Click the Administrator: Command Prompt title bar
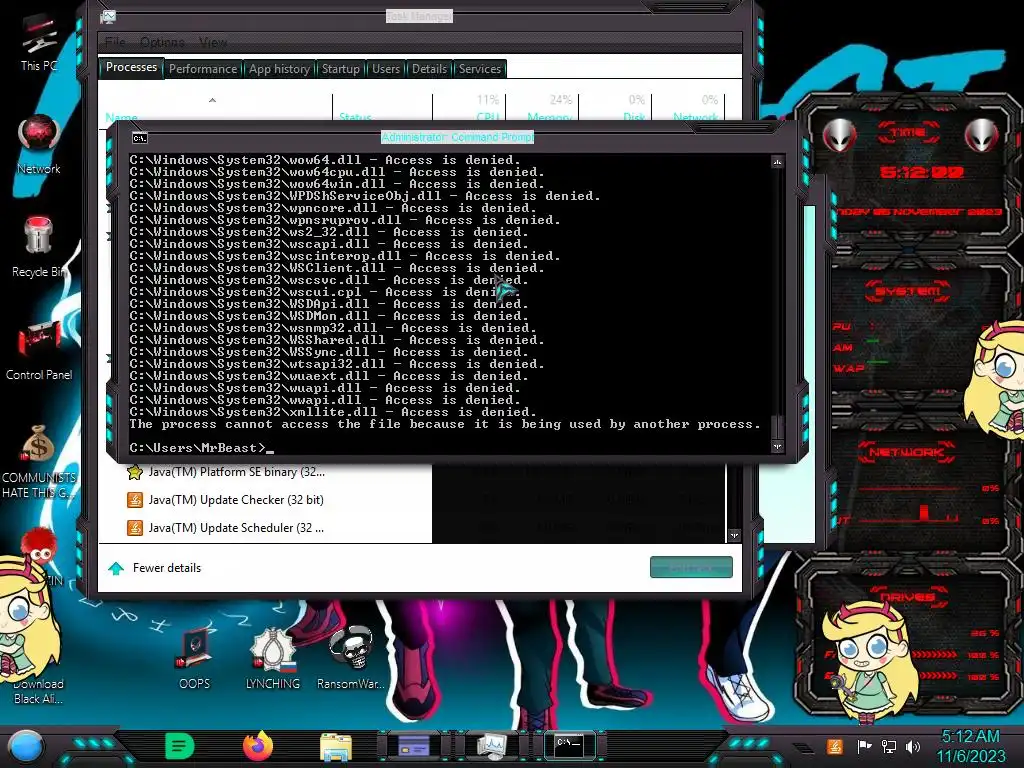Image resolution: width=1024 pixels, height=768 pixels. 457,137
